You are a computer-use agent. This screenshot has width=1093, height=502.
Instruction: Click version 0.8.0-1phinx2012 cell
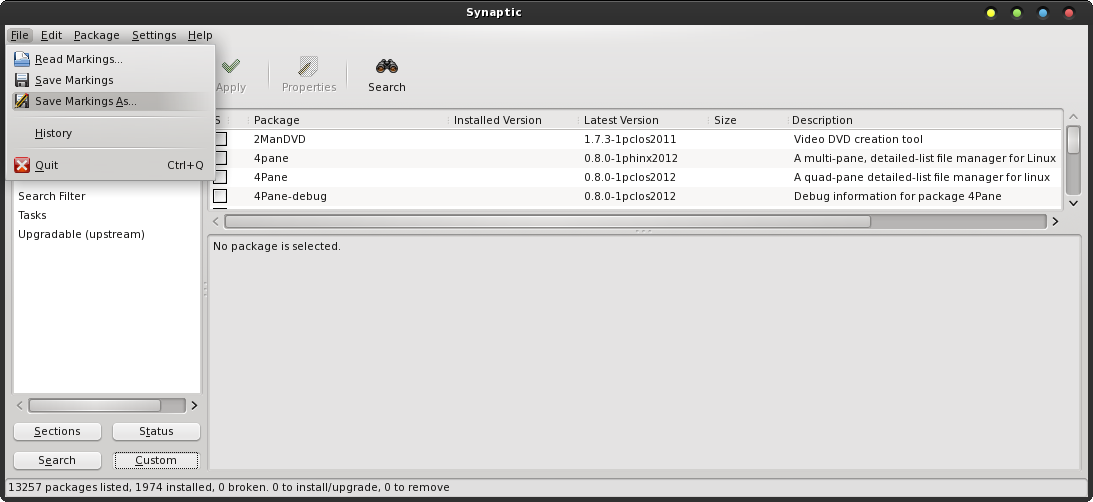631,158
